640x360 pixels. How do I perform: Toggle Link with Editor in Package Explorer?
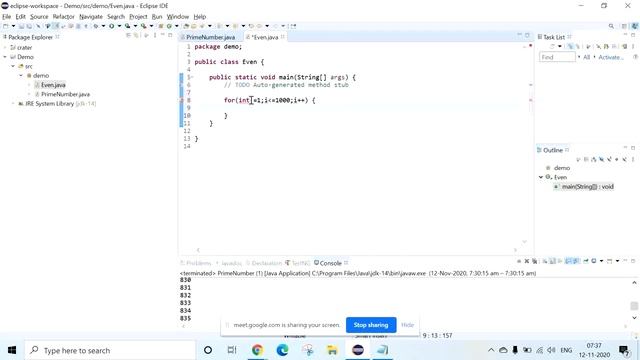[136, 36]
